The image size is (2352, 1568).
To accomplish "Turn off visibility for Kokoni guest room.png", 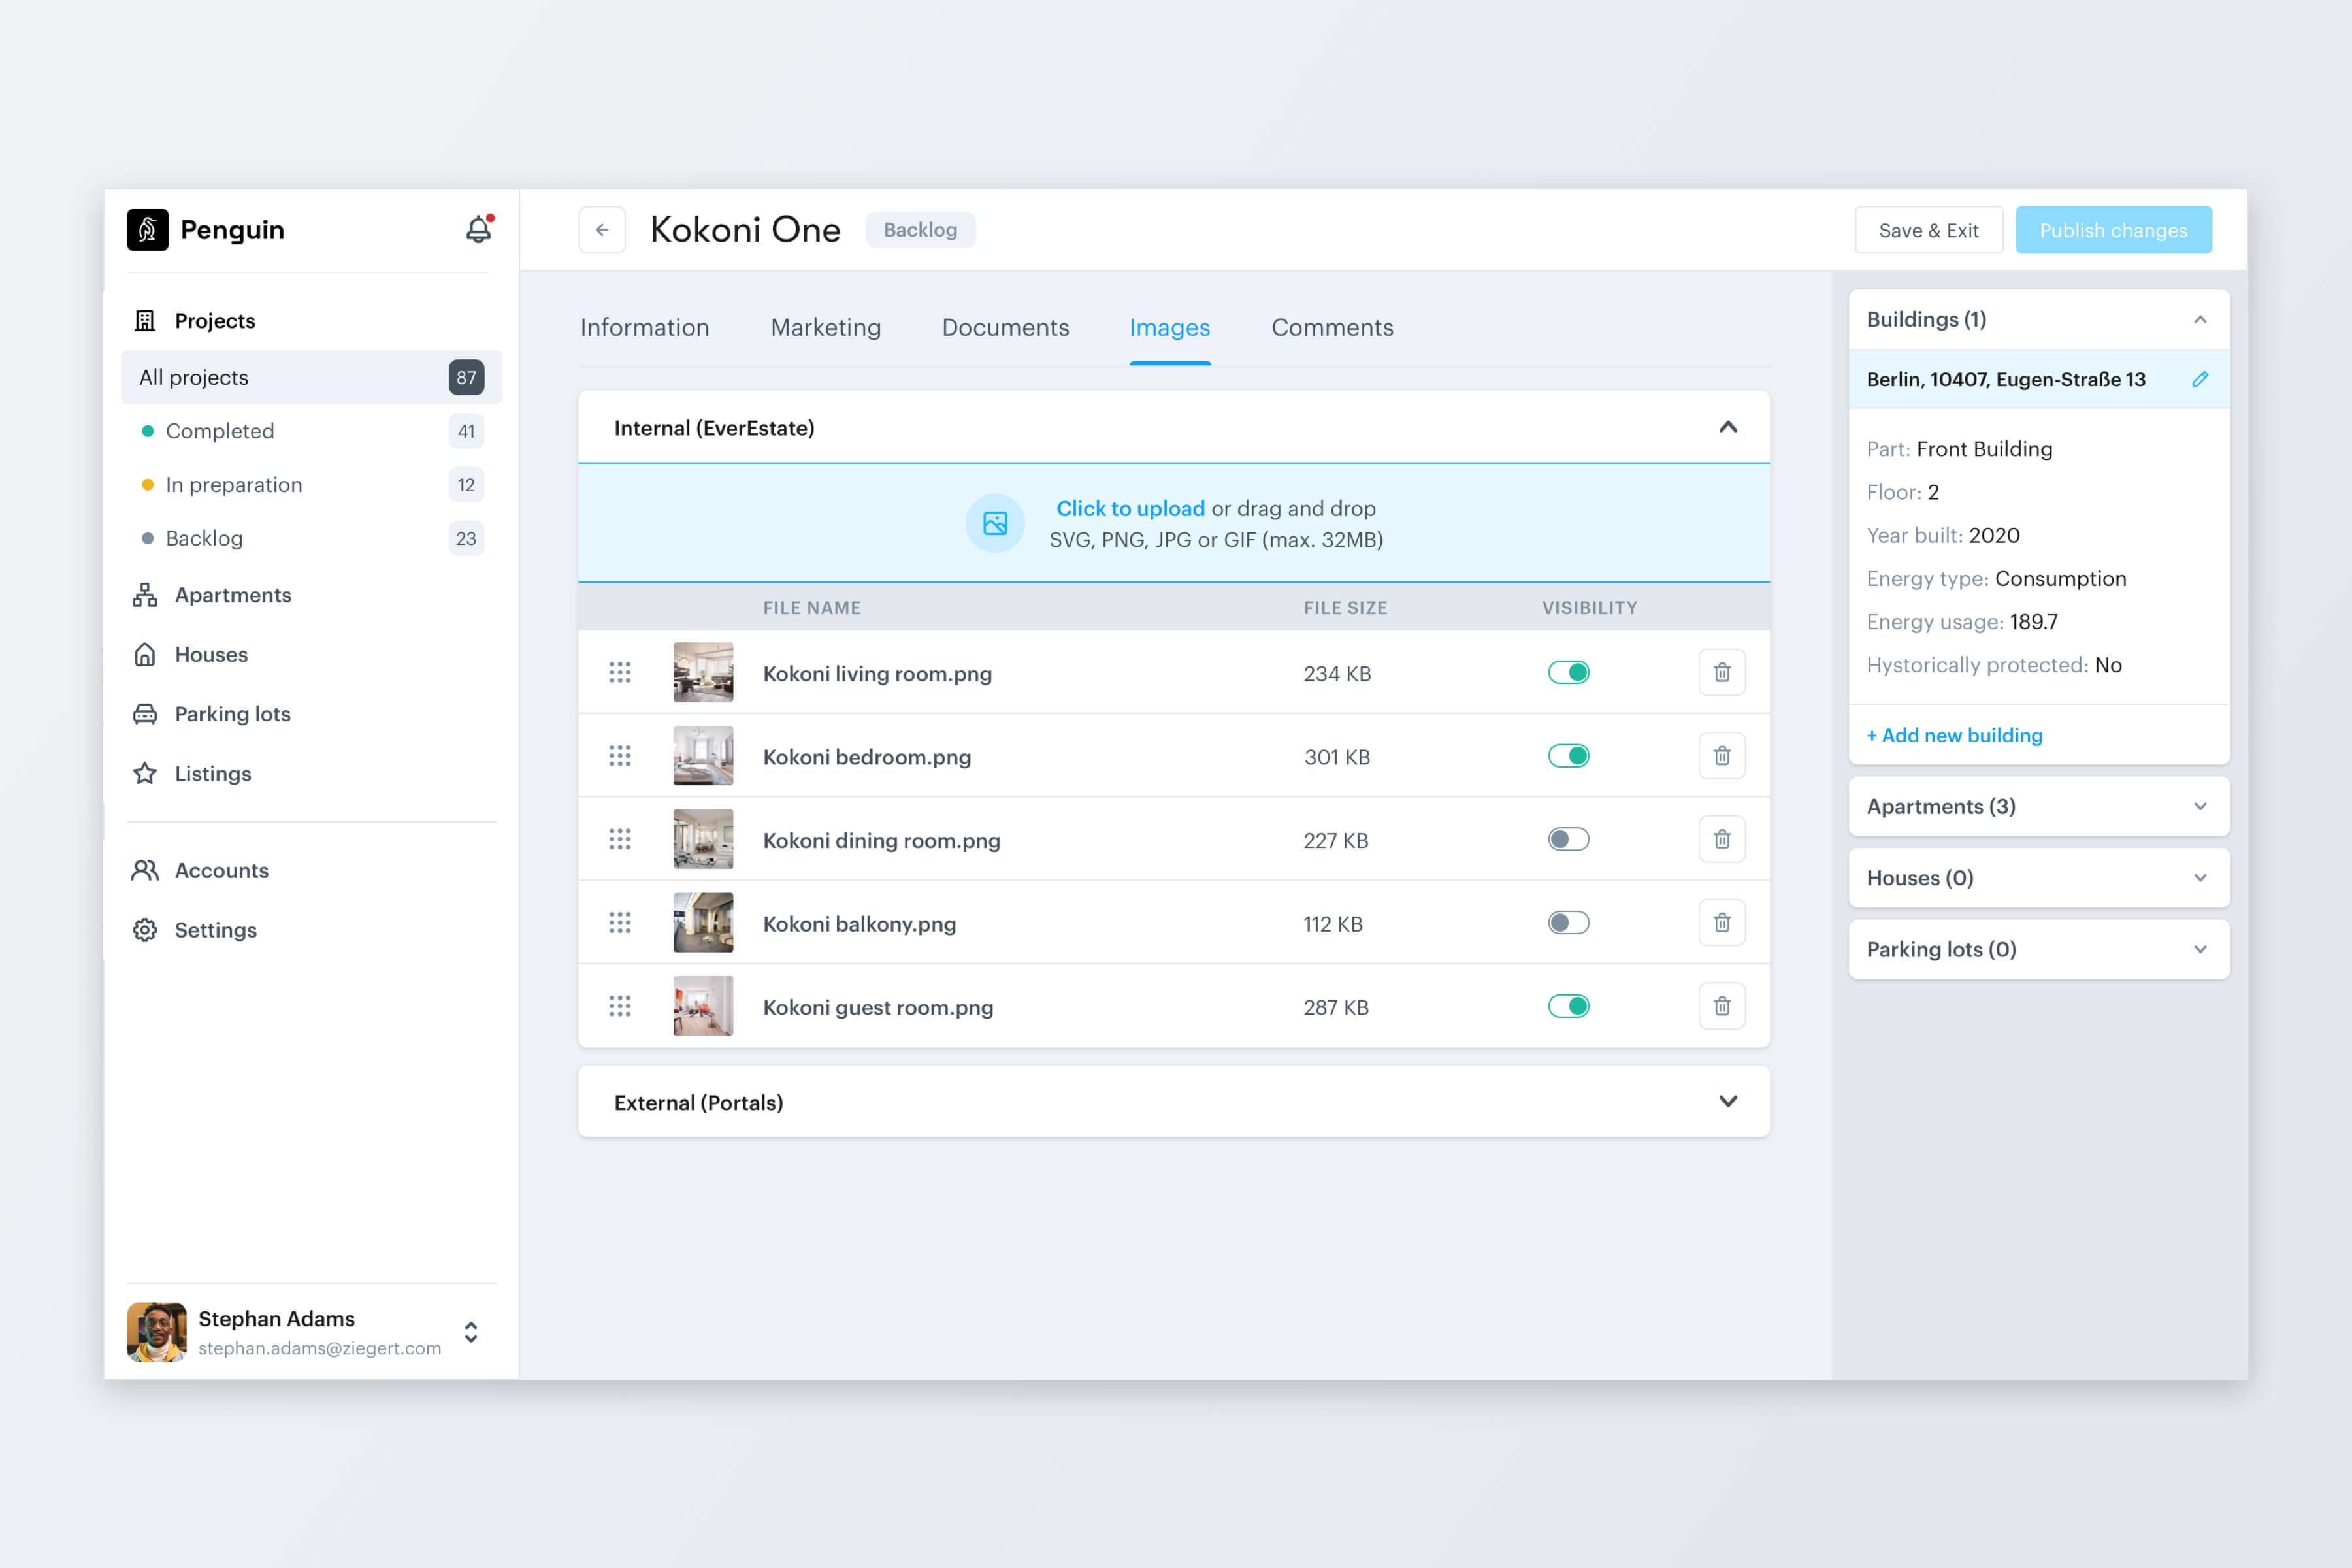I will [1569, 1006].
